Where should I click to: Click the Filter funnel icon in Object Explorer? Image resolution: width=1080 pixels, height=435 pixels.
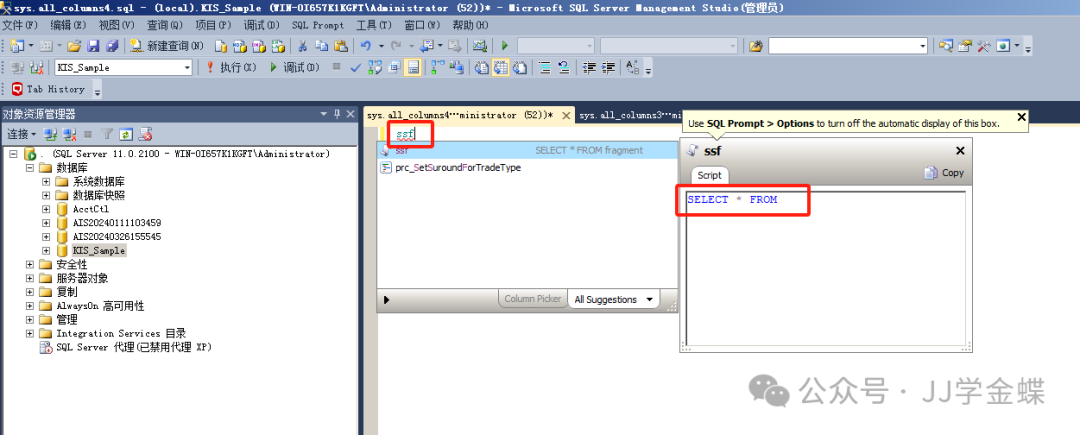click(x=107, y=134)
